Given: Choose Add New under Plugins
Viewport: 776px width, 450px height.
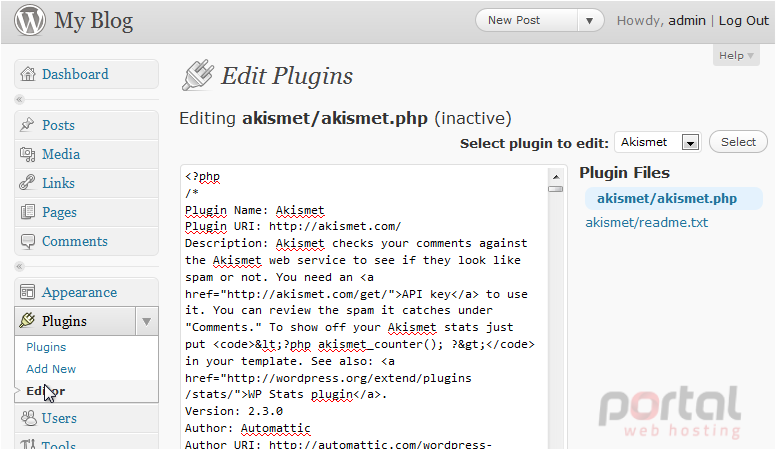Looking at the screenshot, I should click(51, 369).
